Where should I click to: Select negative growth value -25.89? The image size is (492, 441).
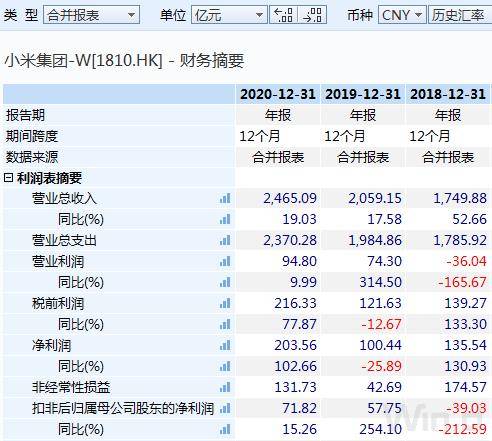[382, 366]
